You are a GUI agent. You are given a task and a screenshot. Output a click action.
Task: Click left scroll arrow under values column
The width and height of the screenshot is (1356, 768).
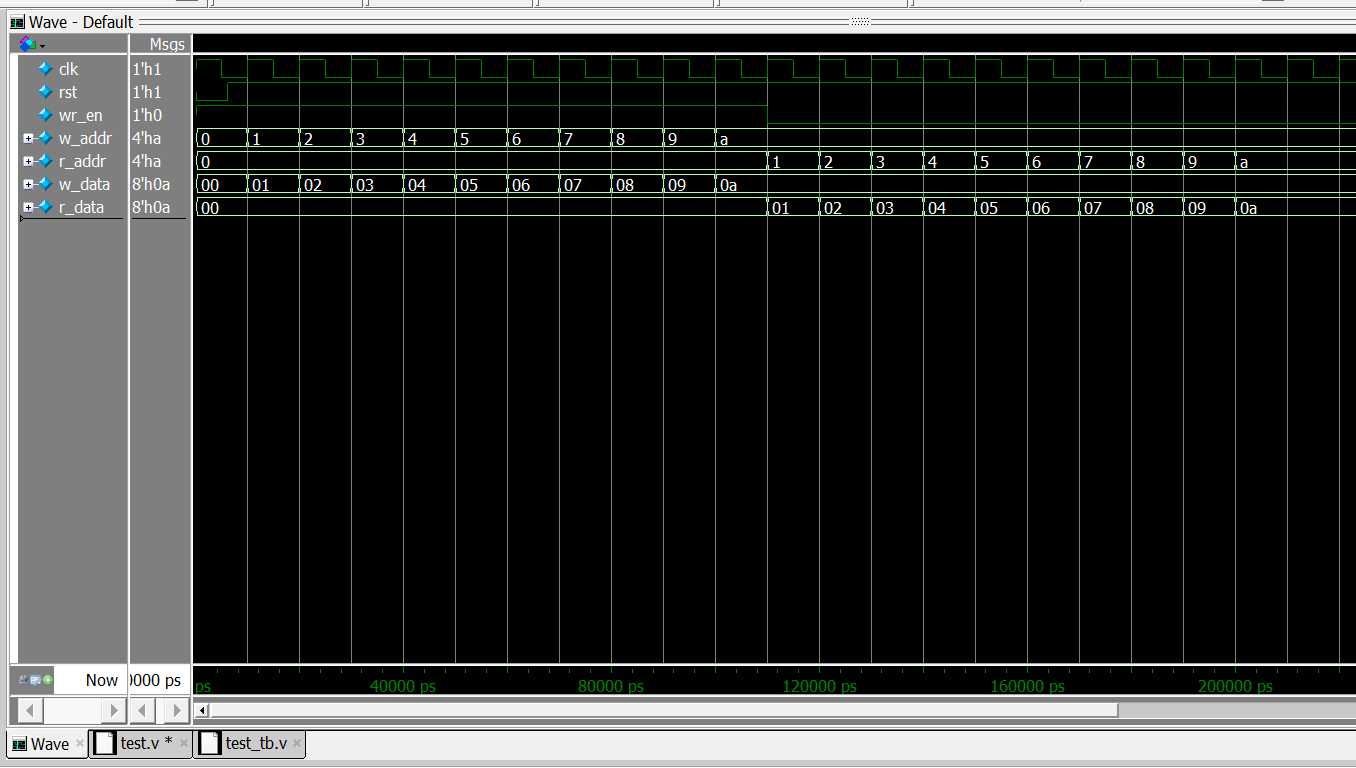[x=143, y=710]
